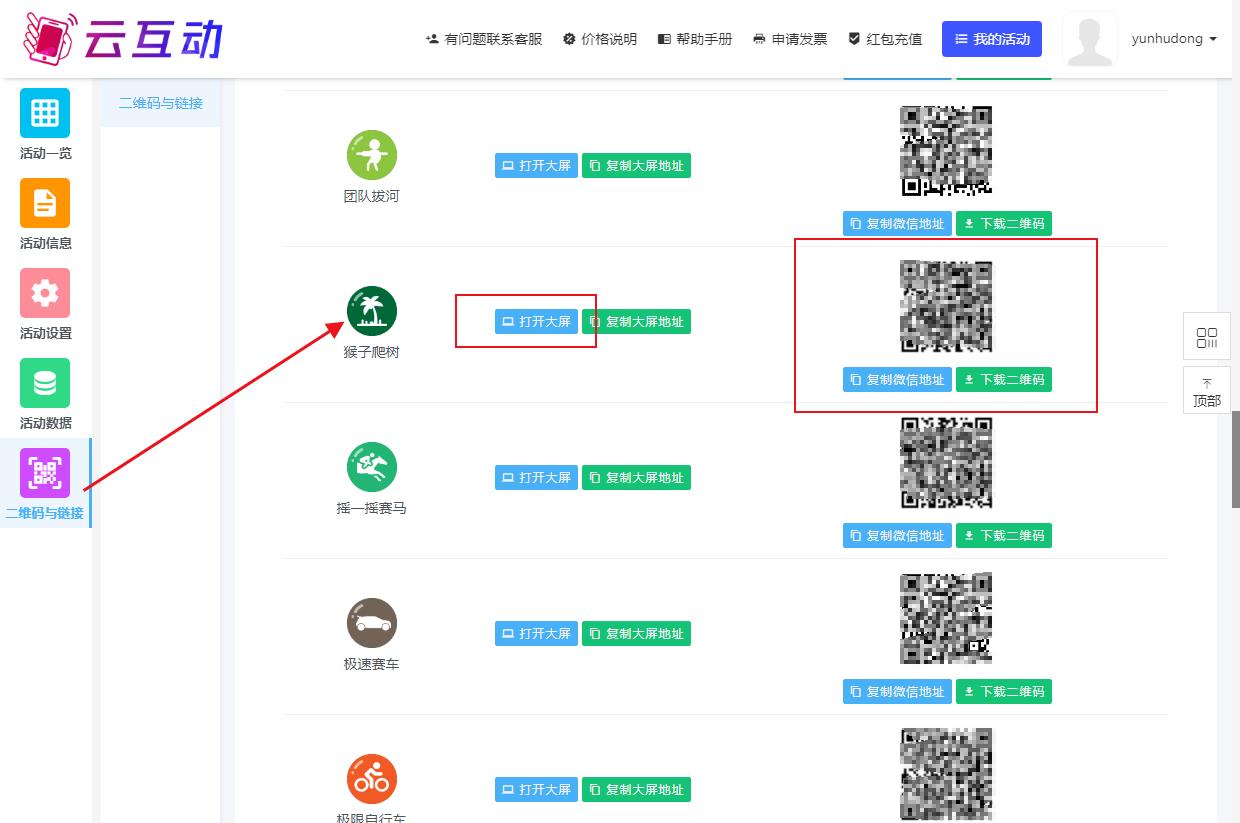This screenshot has height=823, width=1240.
Task: Click 复制大屏地址 for 极限自行车
Action: (x=636, y=790)
